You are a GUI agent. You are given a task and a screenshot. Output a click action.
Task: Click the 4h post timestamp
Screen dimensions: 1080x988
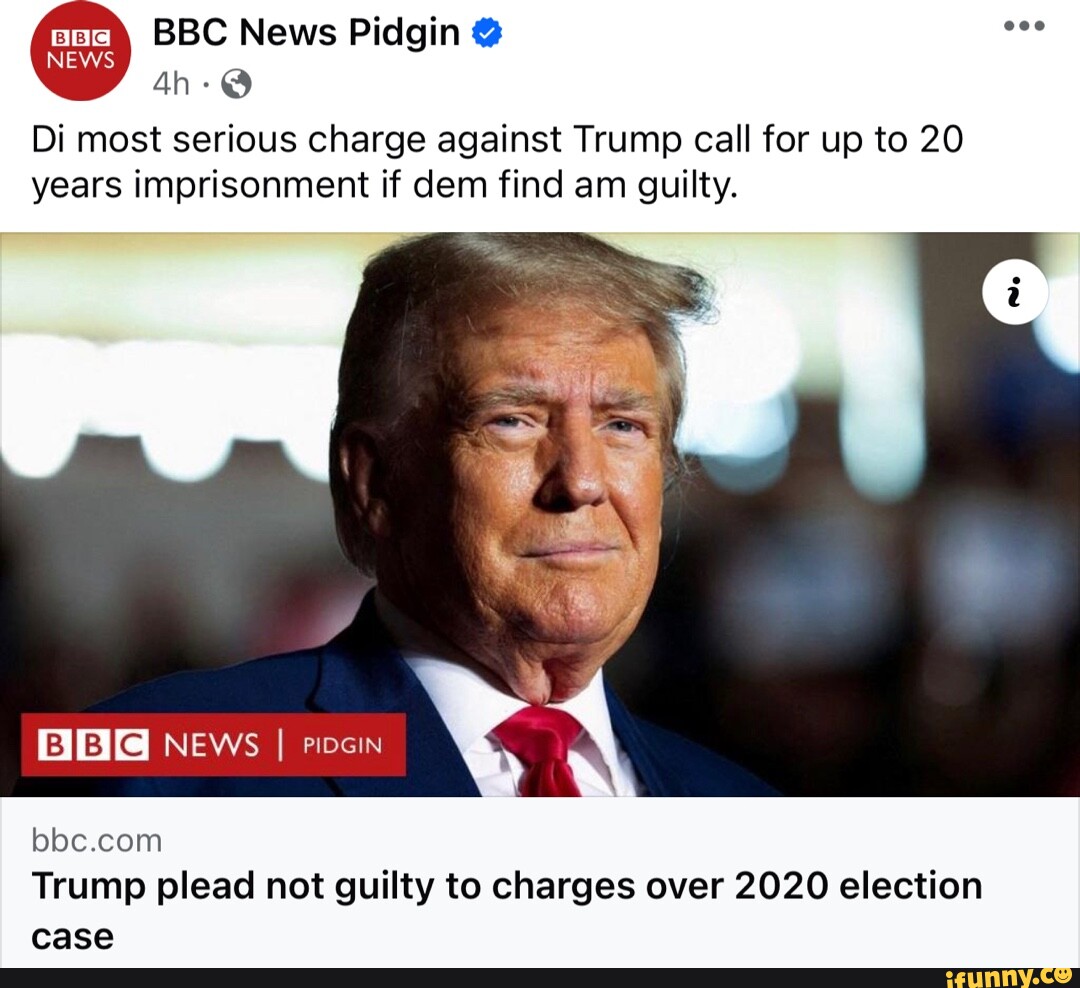pos(171,86)
